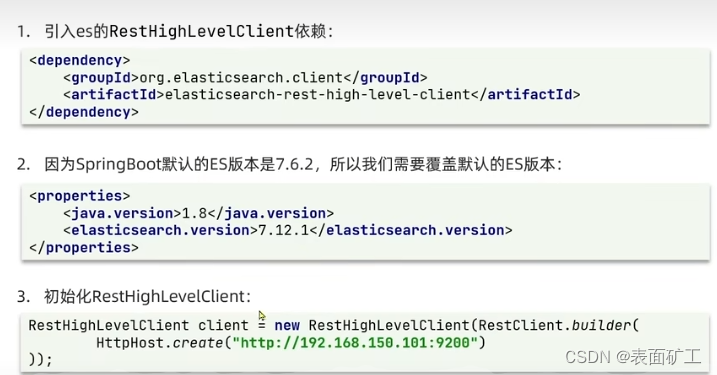Select heading '引入es的RestHighLevelClient依赖'

[x=189, y=32]
